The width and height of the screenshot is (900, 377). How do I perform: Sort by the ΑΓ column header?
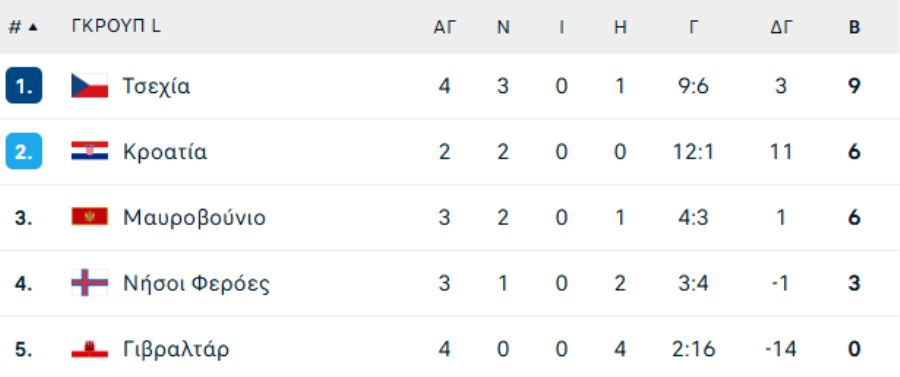pos(444,28)
